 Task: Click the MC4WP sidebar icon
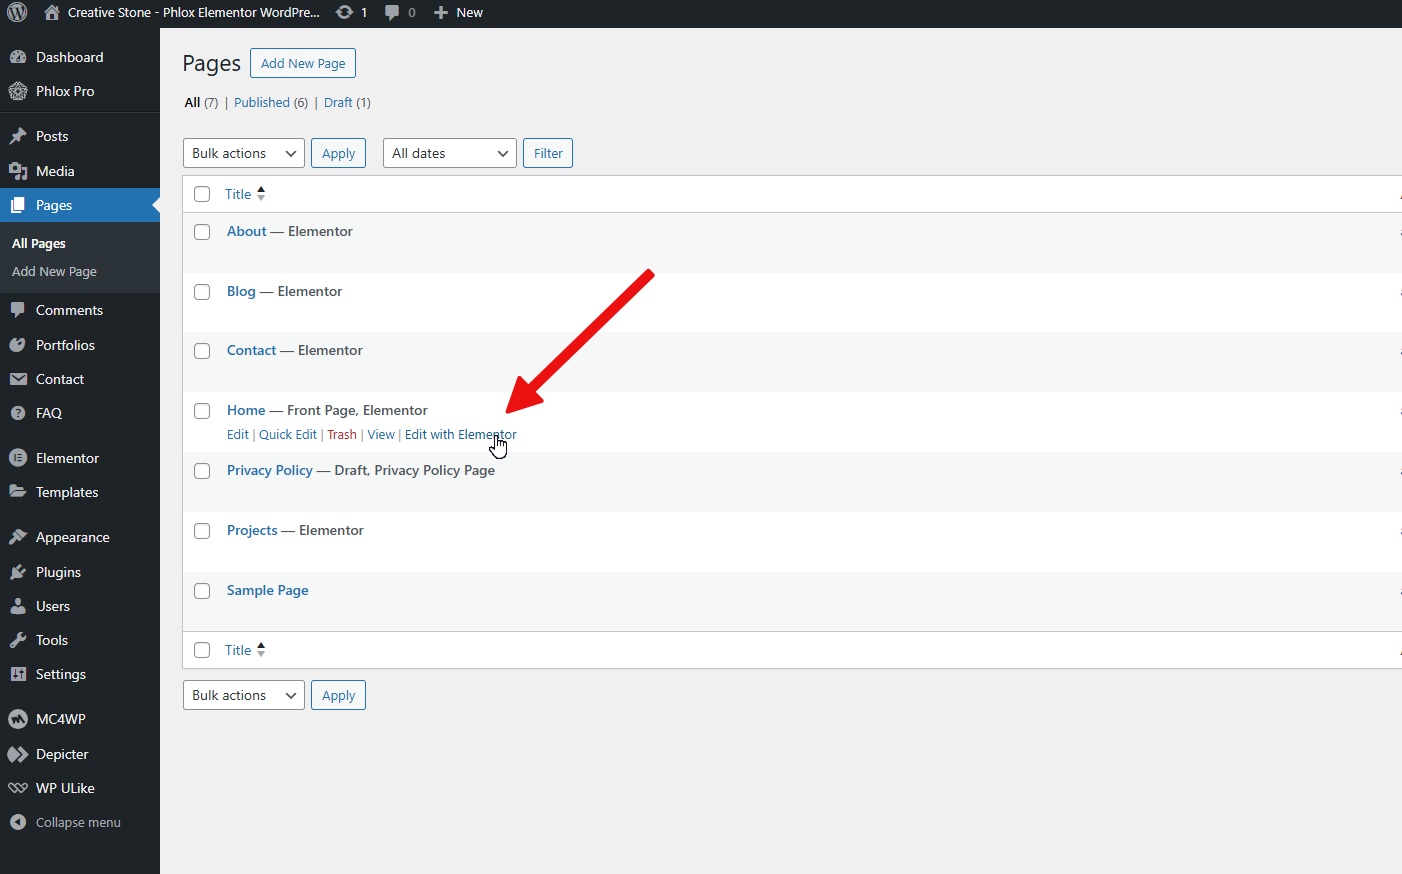coord(18,719)
